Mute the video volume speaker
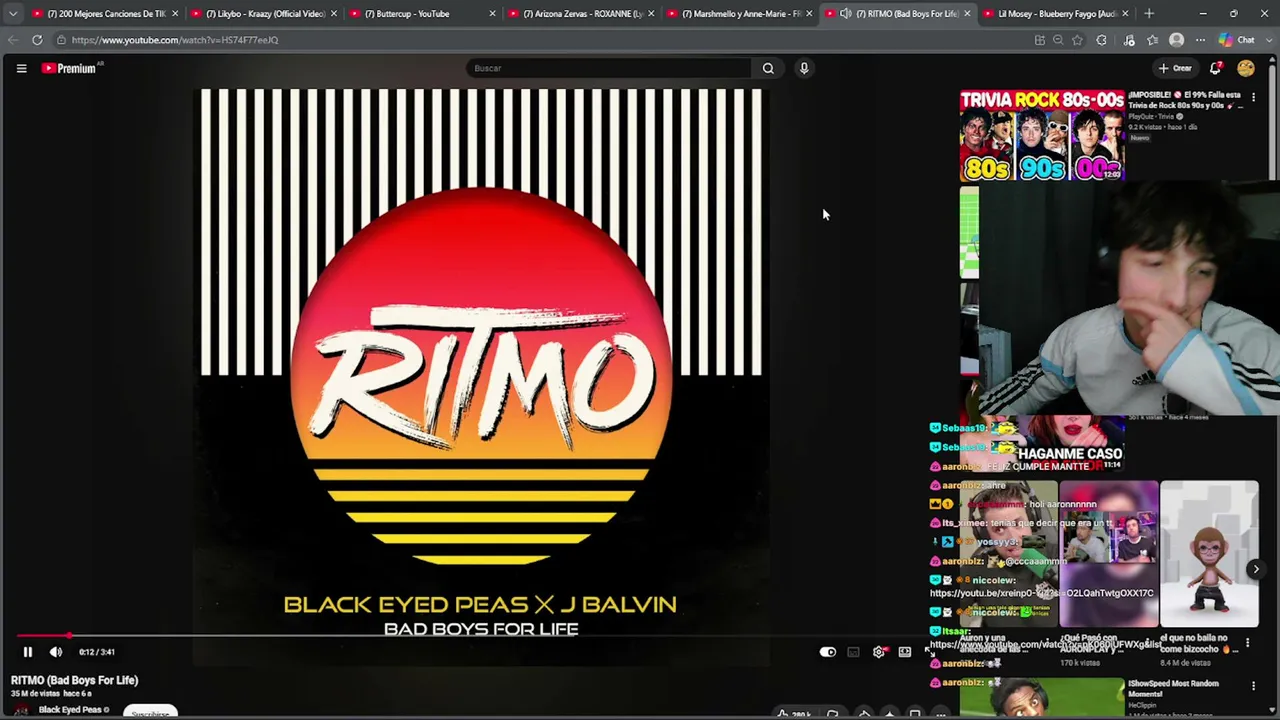The image size is (1280, 720). point(56,652)
